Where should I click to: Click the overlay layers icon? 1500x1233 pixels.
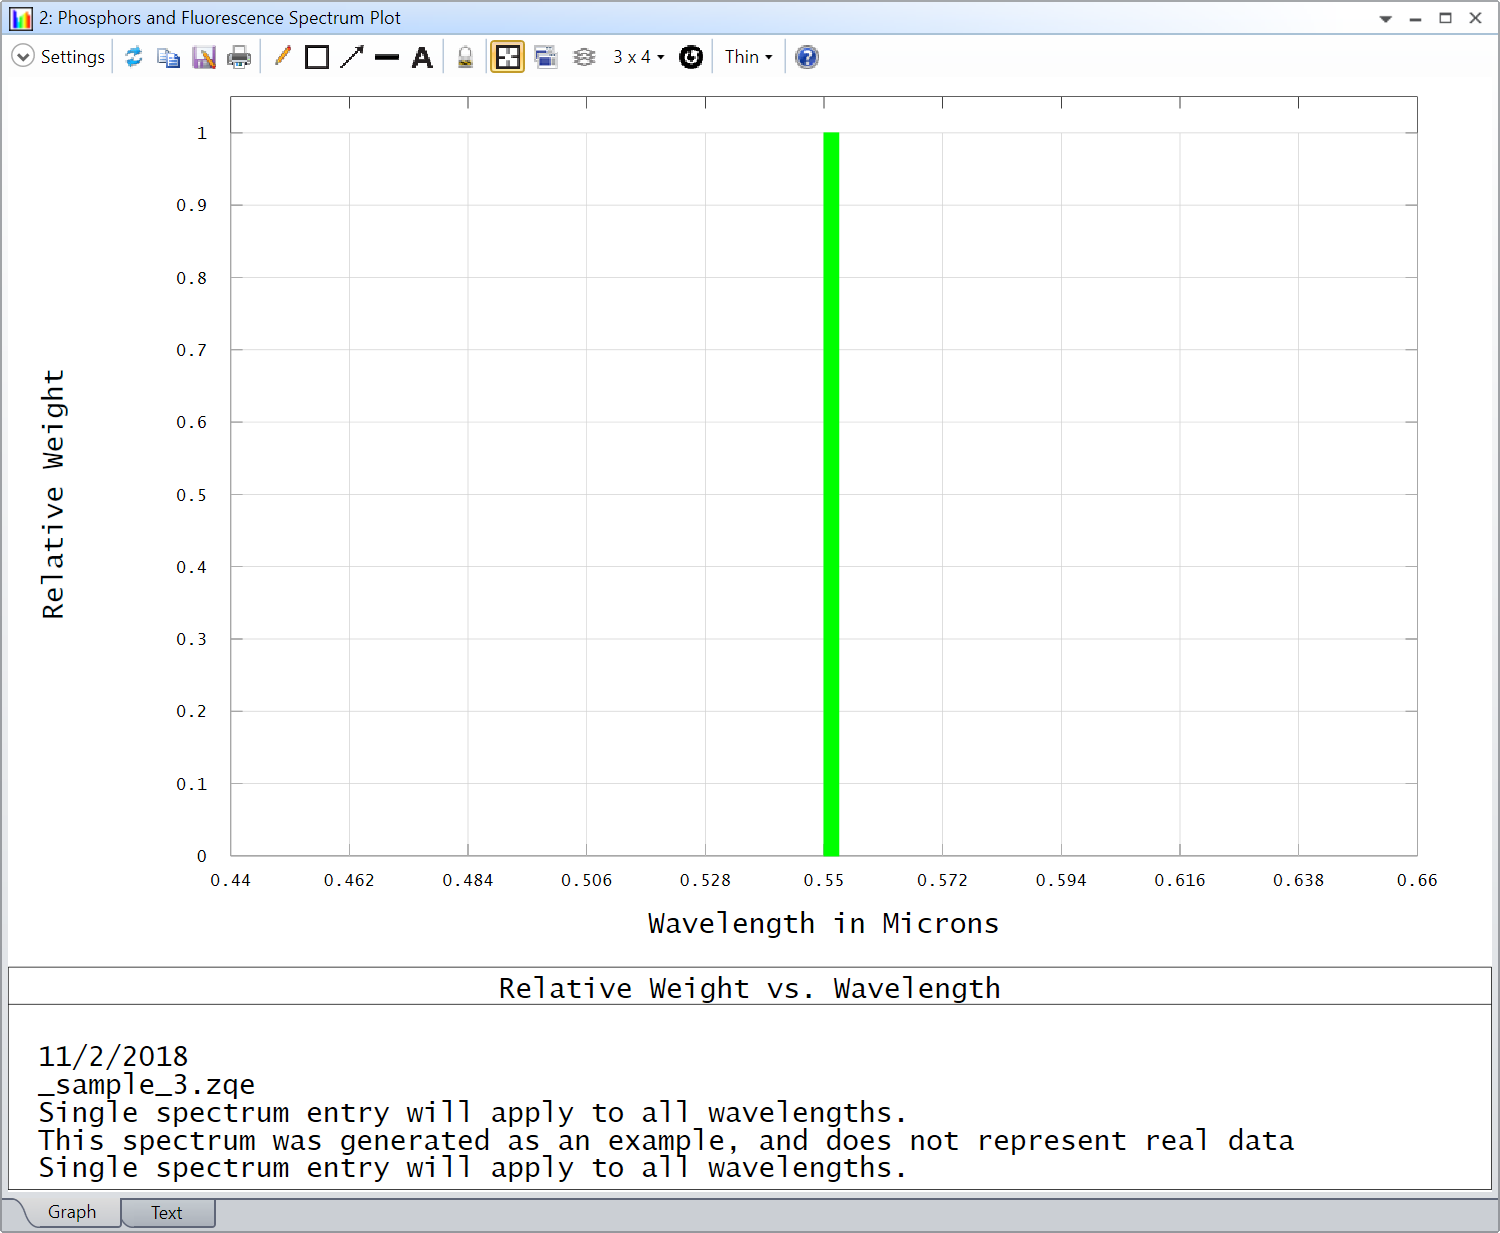(584, 57)
